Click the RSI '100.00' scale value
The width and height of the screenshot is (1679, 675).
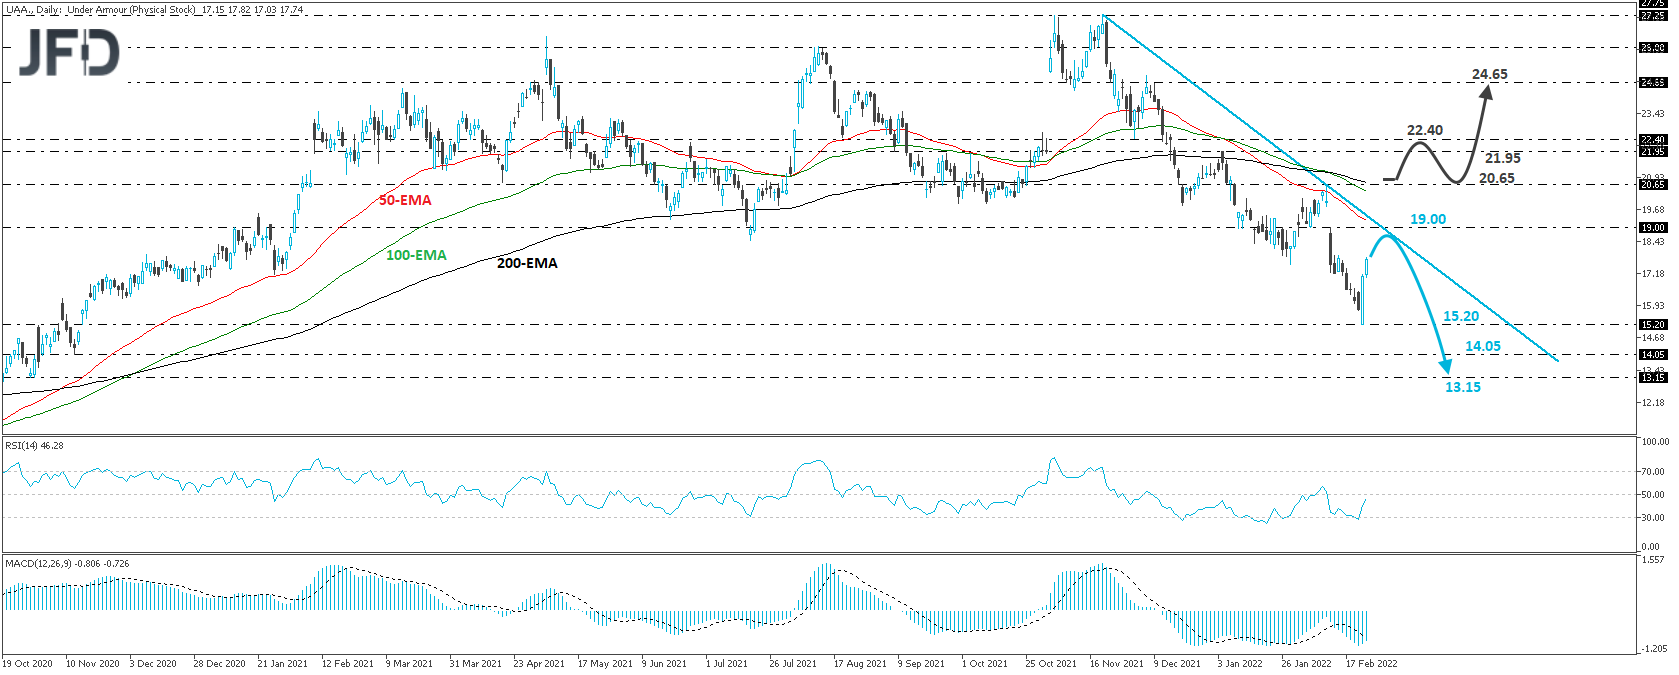[1655, 442]
